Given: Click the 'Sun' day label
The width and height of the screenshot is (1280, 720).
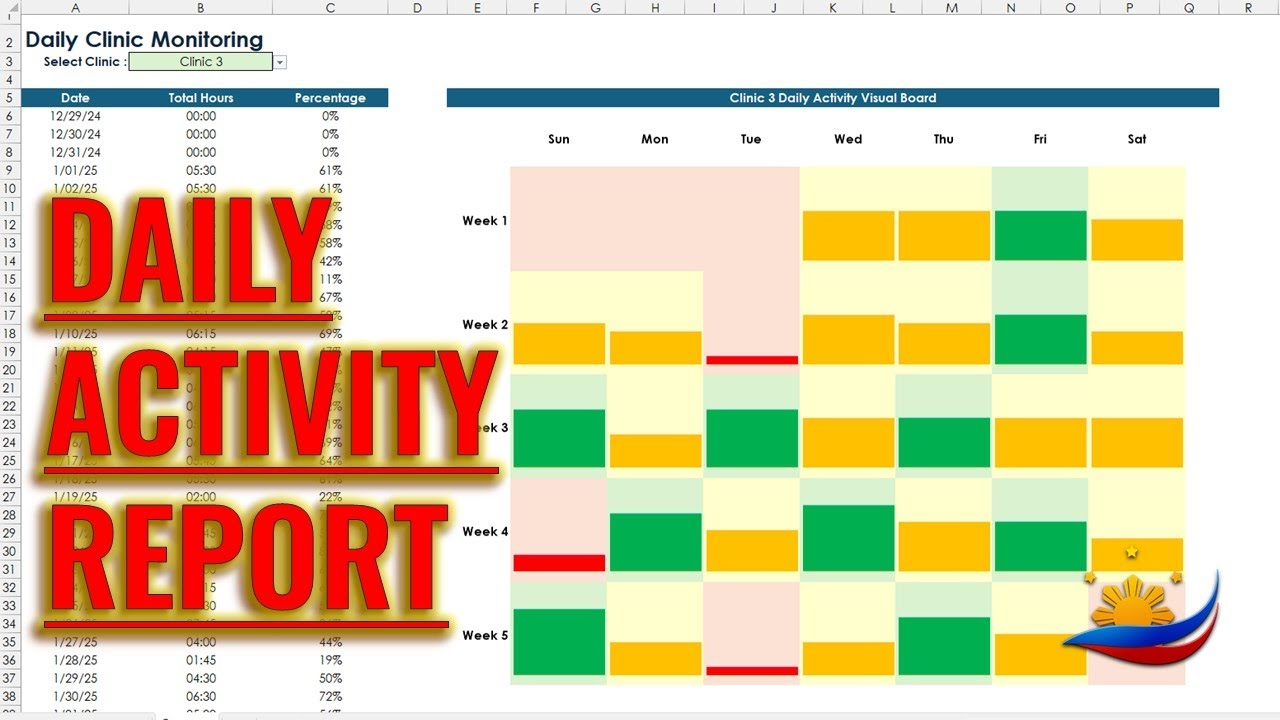Looking at the screenshot, I should pos(559,139).
